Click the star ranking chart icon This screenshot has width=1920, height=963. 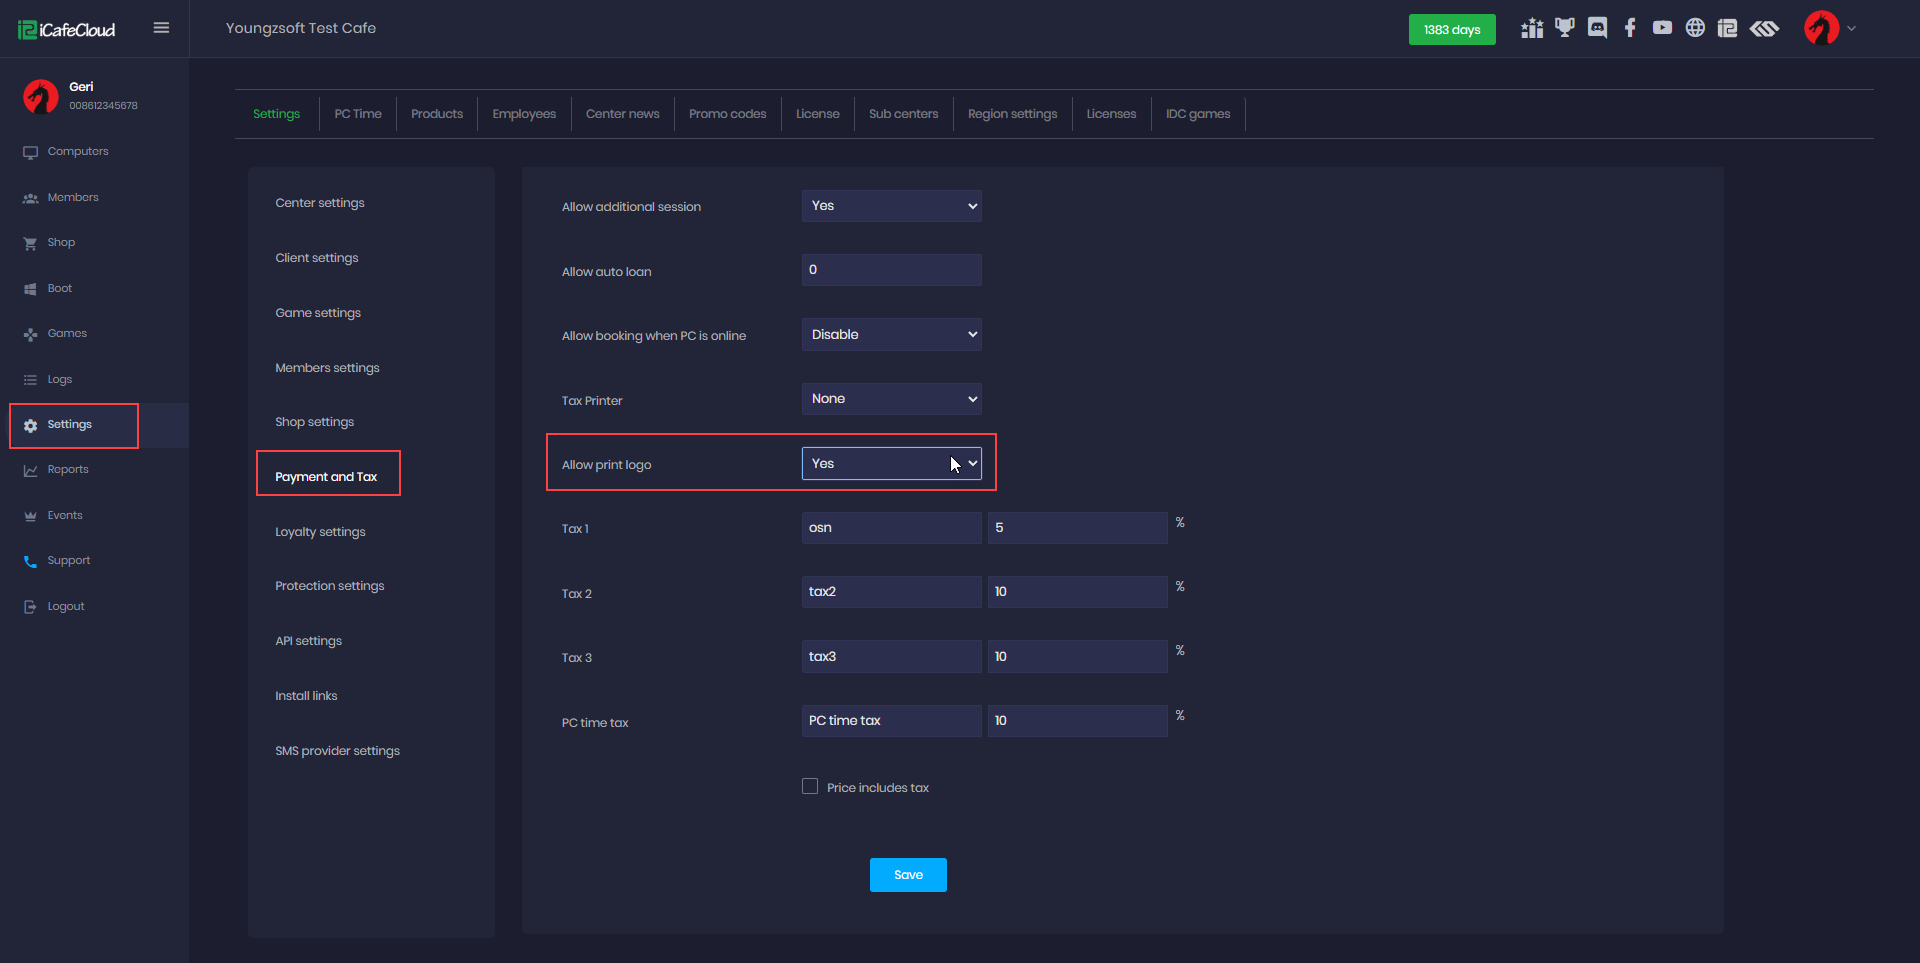(x=1532, y=28)
